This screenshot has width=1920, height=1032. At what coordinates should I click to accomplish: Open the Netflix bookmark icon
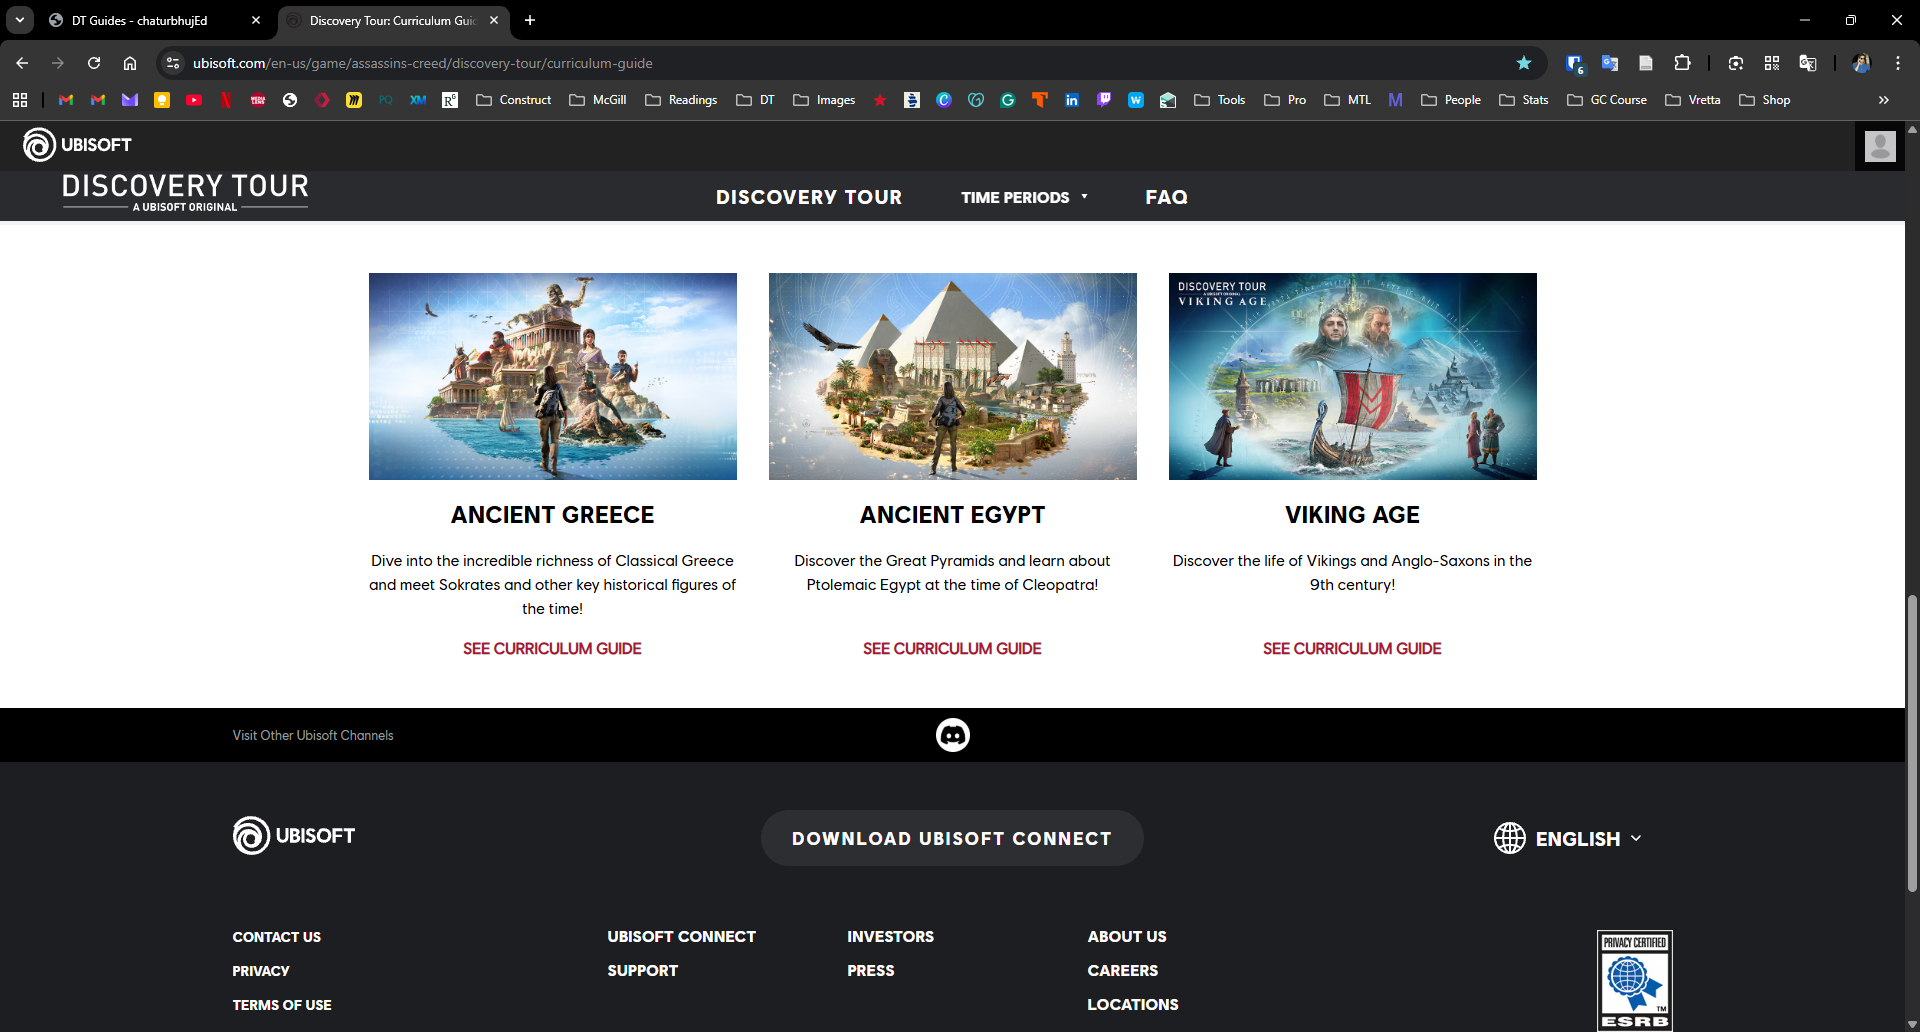pyautogui.click(x=226, y=100)
